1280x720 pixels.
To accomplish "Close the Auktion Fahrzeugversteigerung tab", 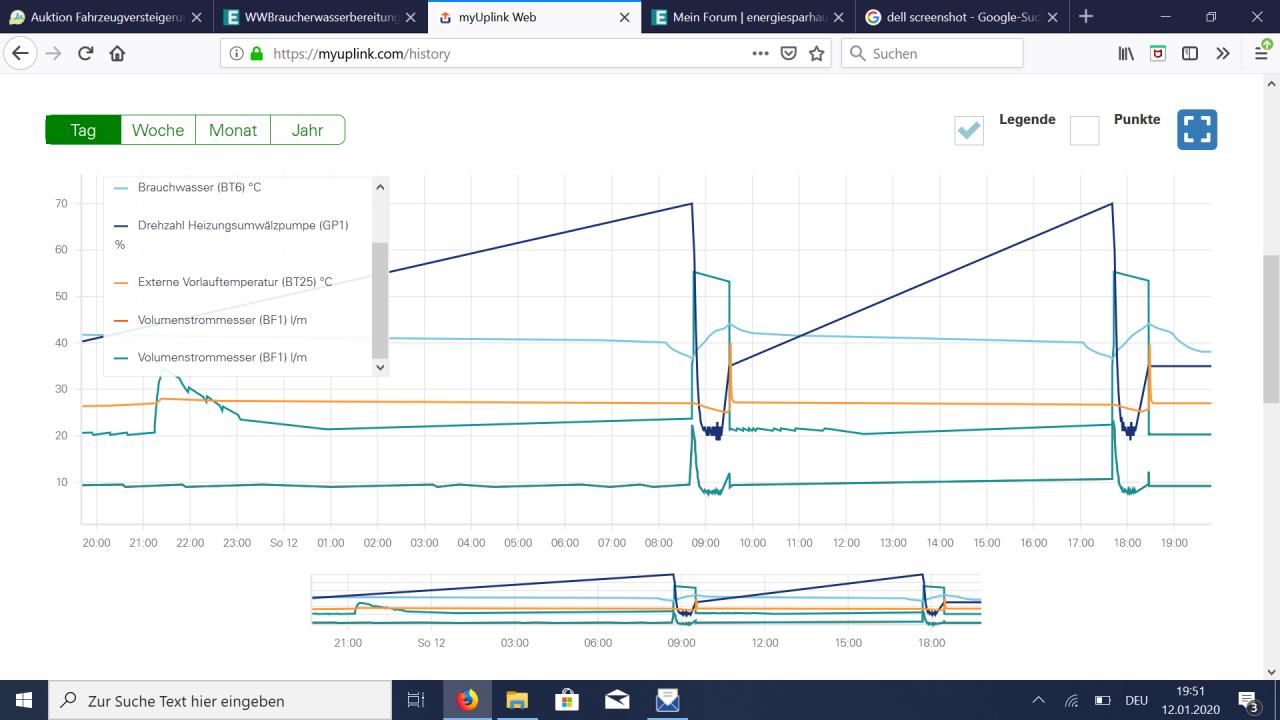I will pos(196,17).
